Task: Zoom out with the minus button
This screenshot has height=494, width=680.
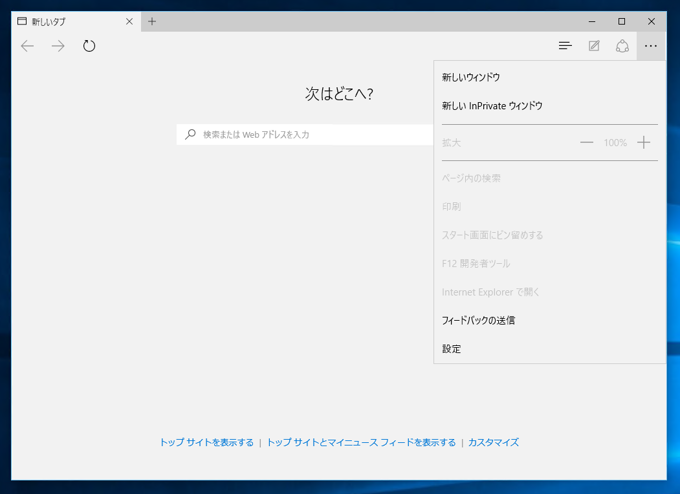Action: tap(586, 143)
